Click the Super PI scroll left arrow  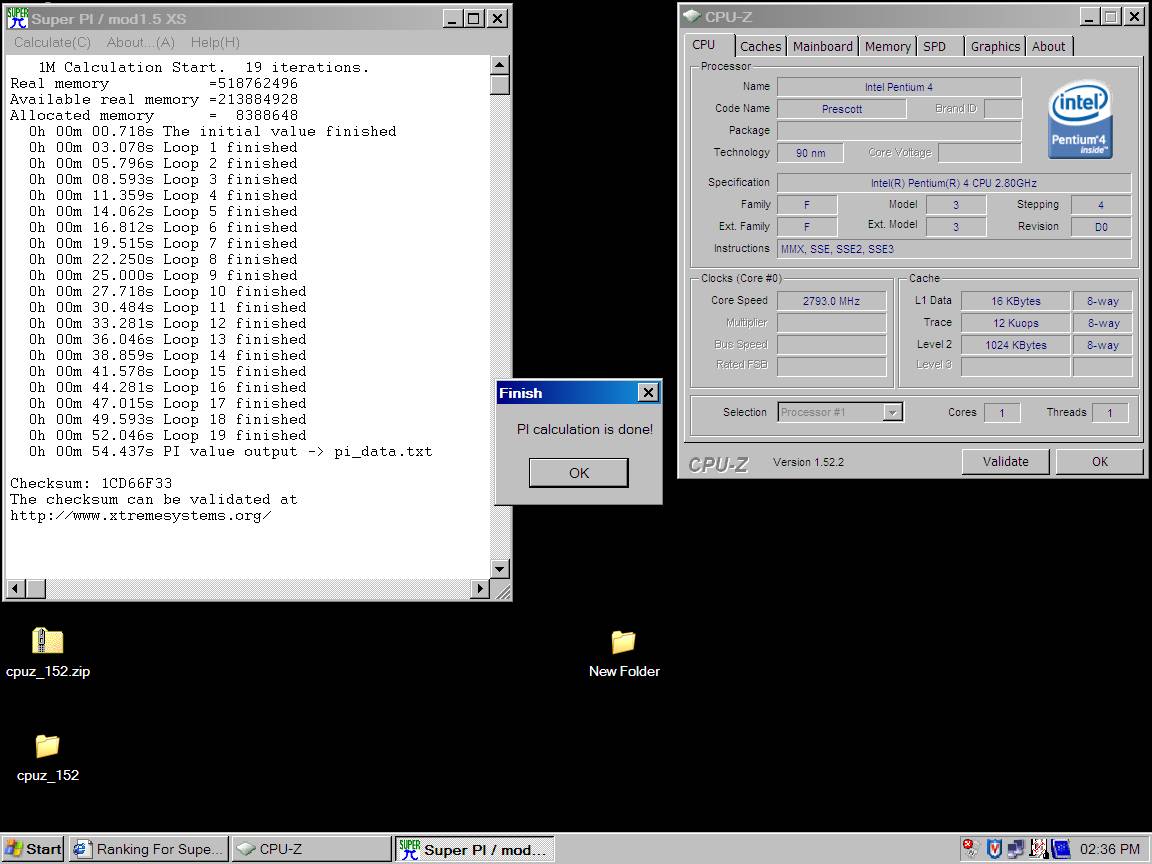[16, 588]
